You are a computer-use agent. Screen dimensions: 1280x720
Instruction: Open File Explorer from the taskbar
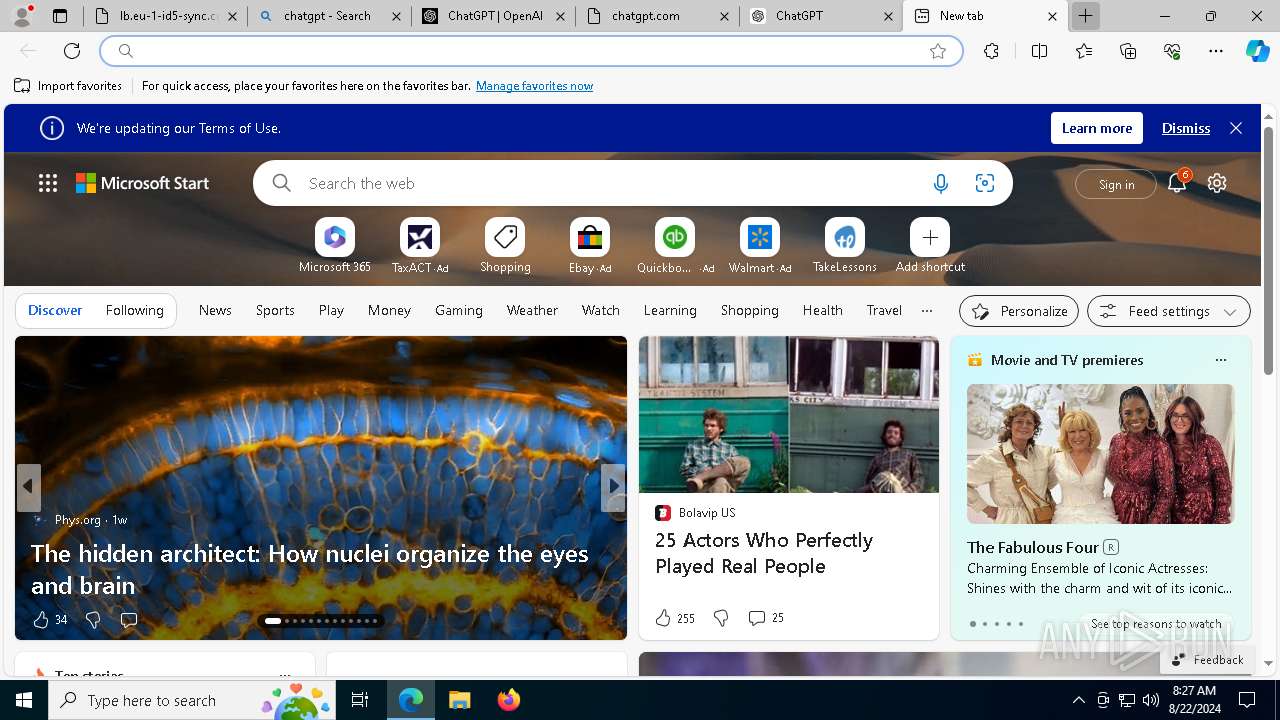click(x=459, y=700)
